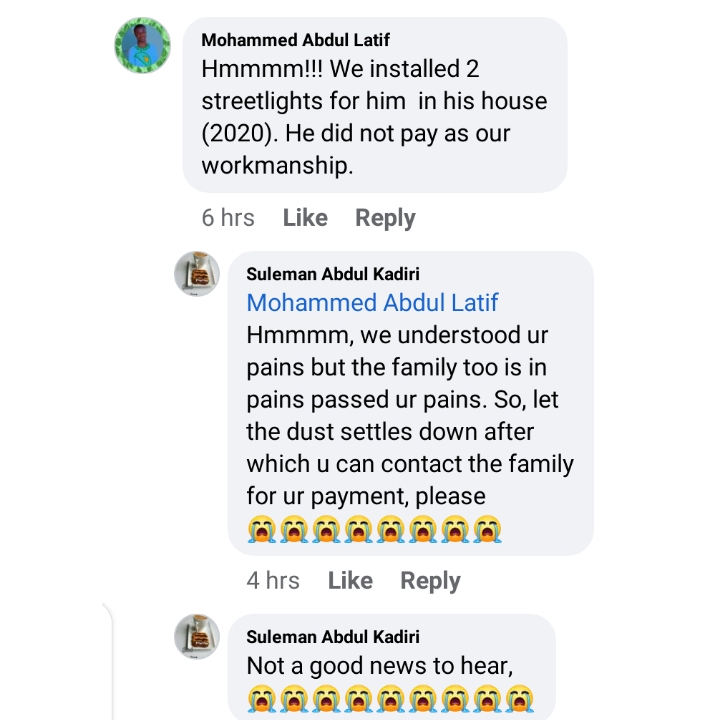Follow the blue Mohammed Abdul Latif mention

pyautogui.click(x=372, y=302)
